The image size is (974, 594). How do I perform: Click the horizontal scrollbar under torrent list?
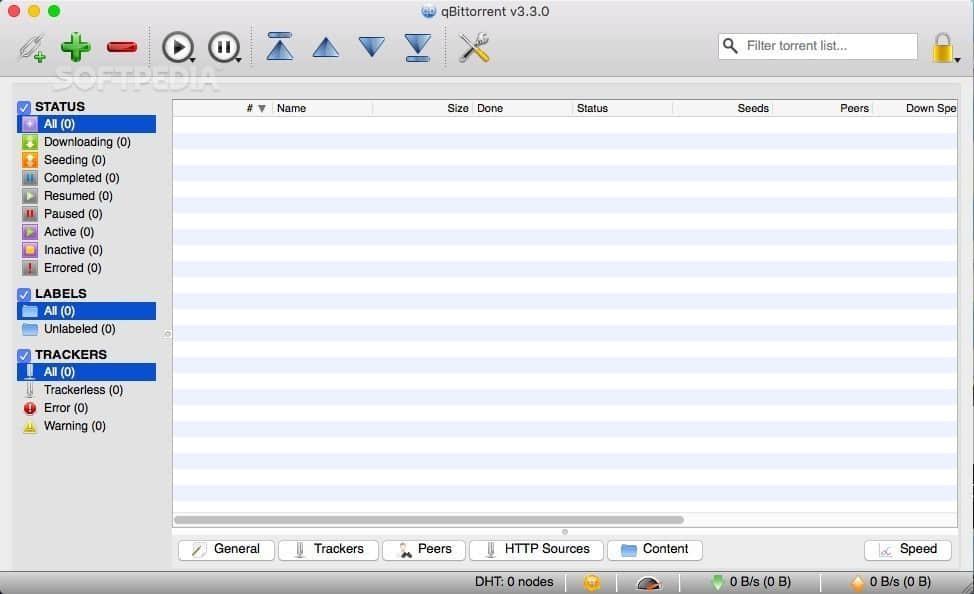click(x=428, y=520)
